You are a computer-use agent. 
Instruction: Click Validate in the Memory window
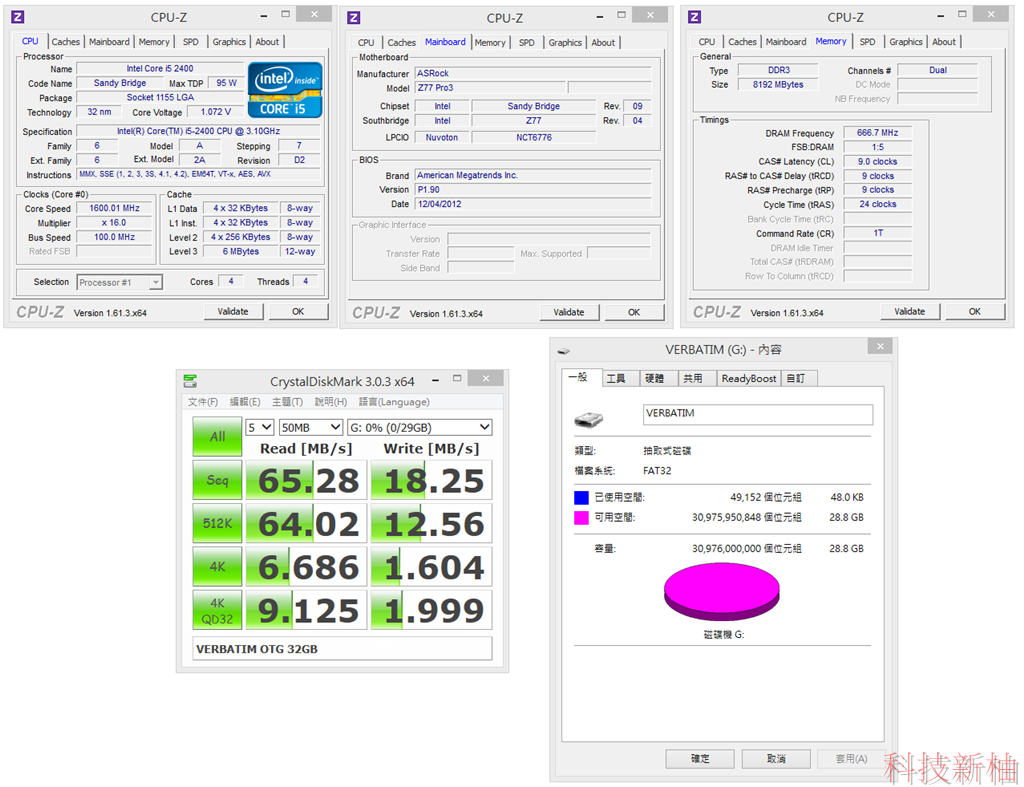pos(910,312)
